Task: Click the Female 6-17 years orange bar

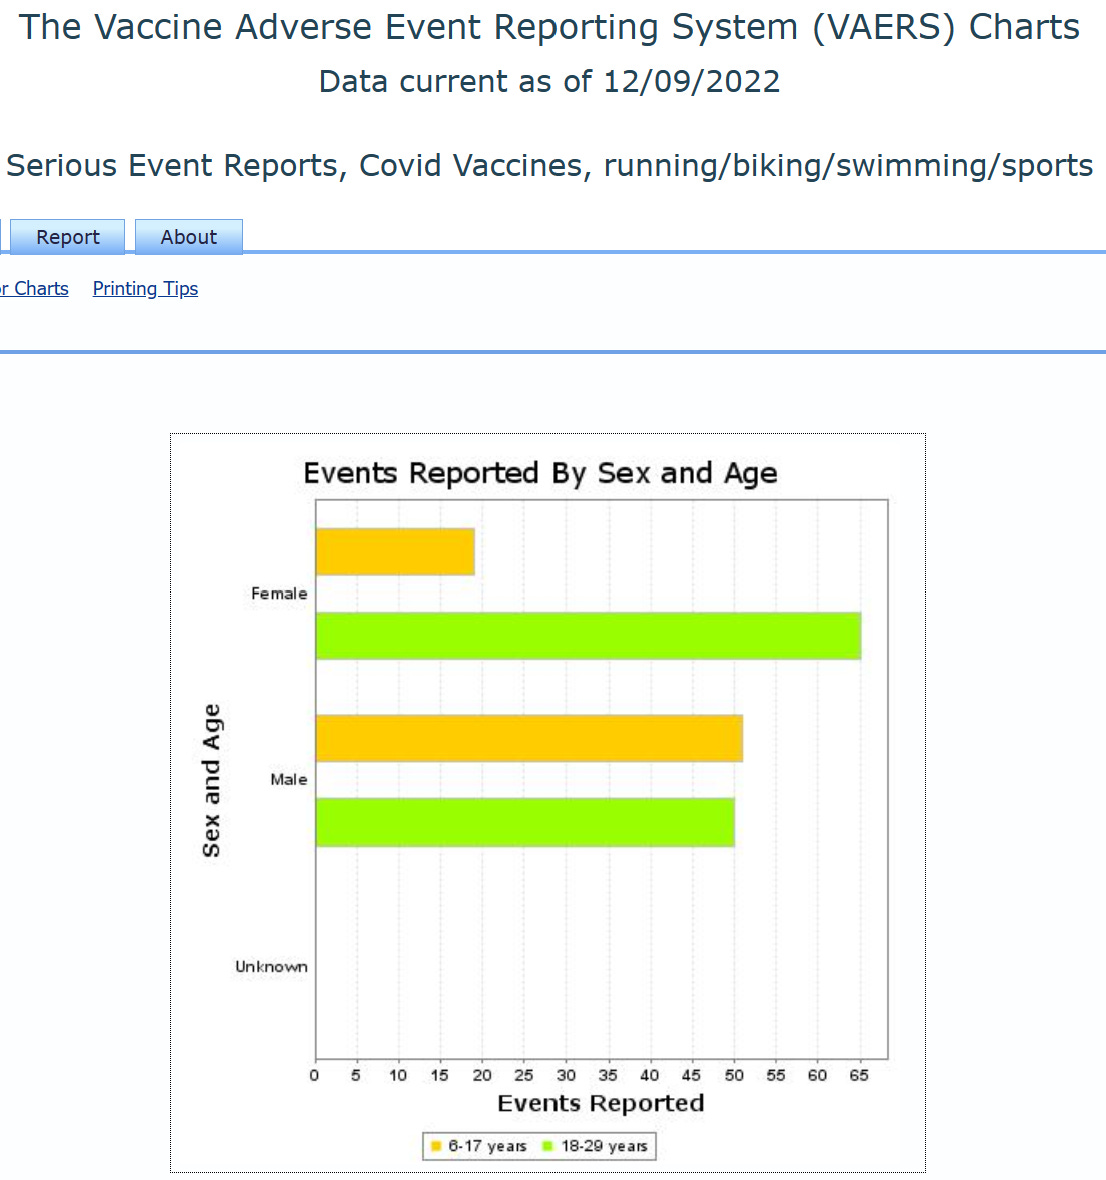Action: pyautogui.click(x=395, y=552)
